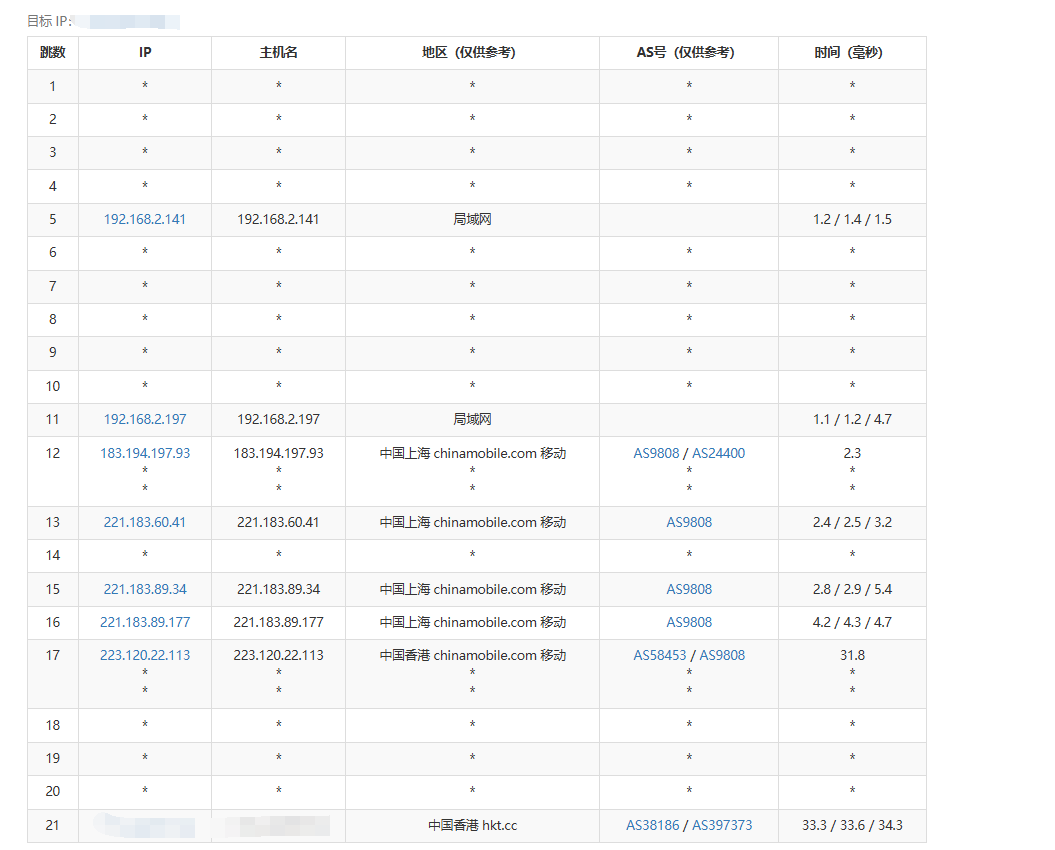Open the 192.168.2.141 link in IP column
Viewport: 1055px width, 850px height.
point(145,219)
